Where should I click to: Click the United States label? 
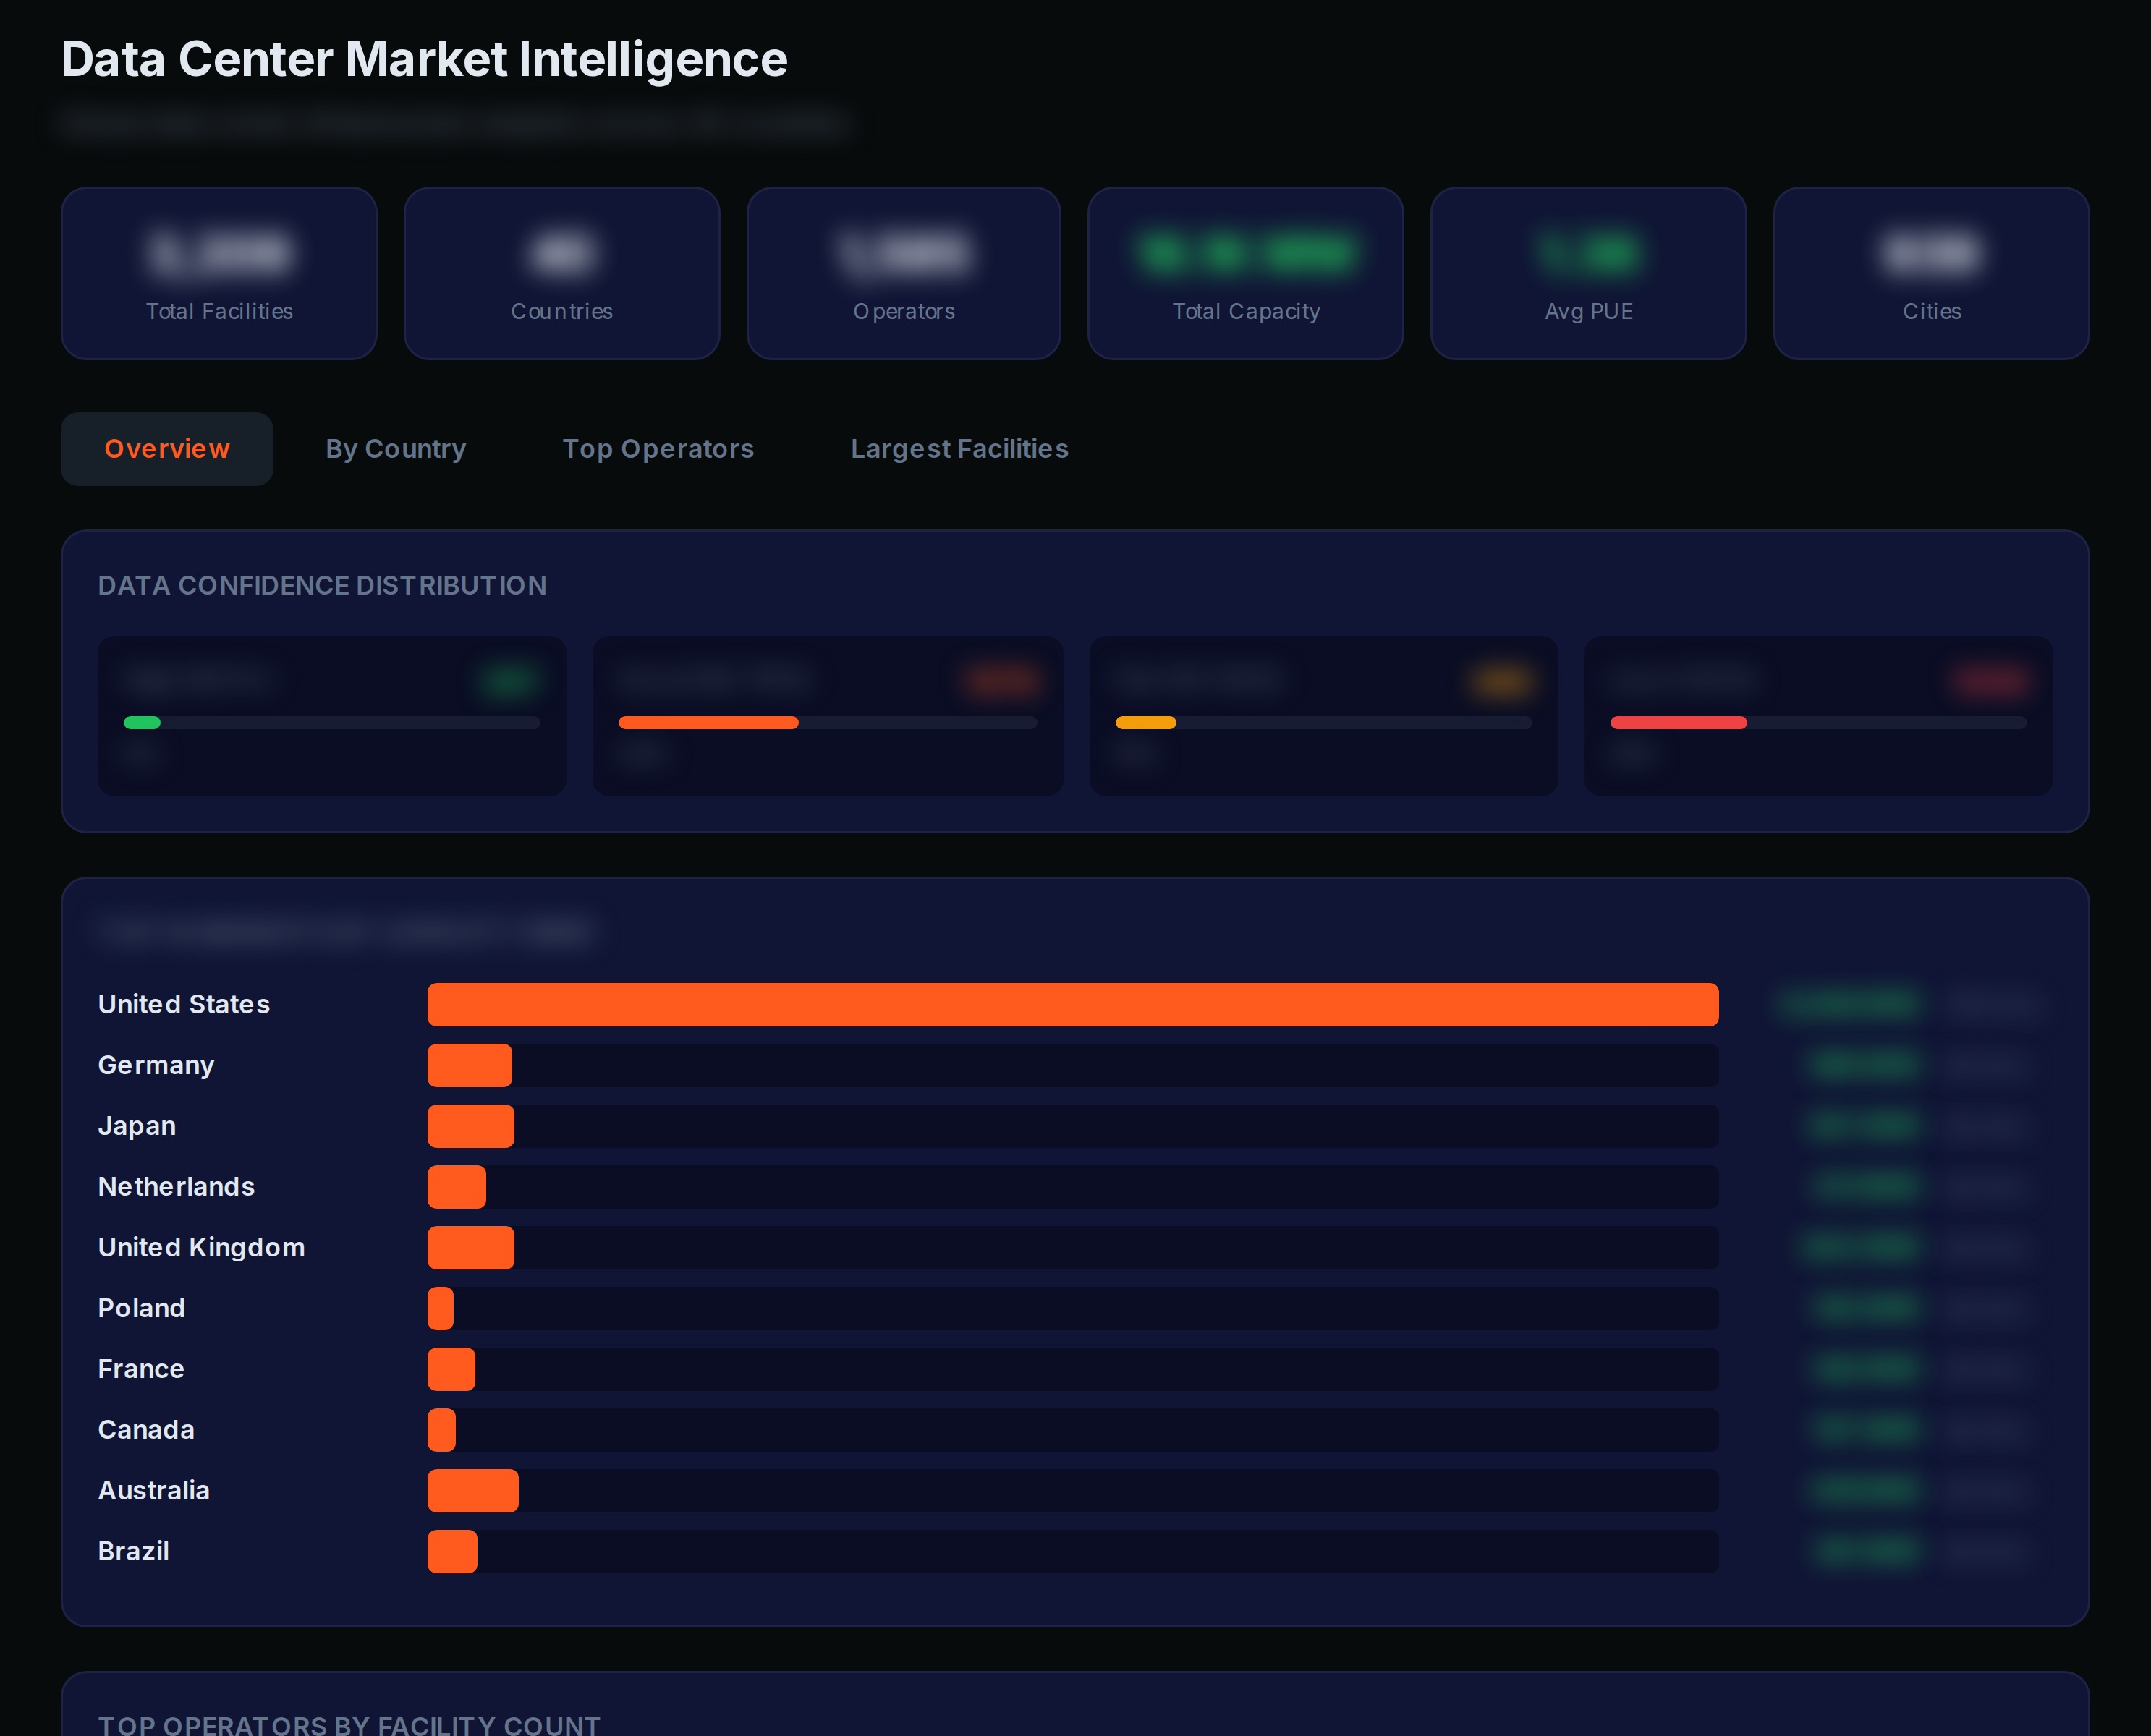(x=184, y=1004)
